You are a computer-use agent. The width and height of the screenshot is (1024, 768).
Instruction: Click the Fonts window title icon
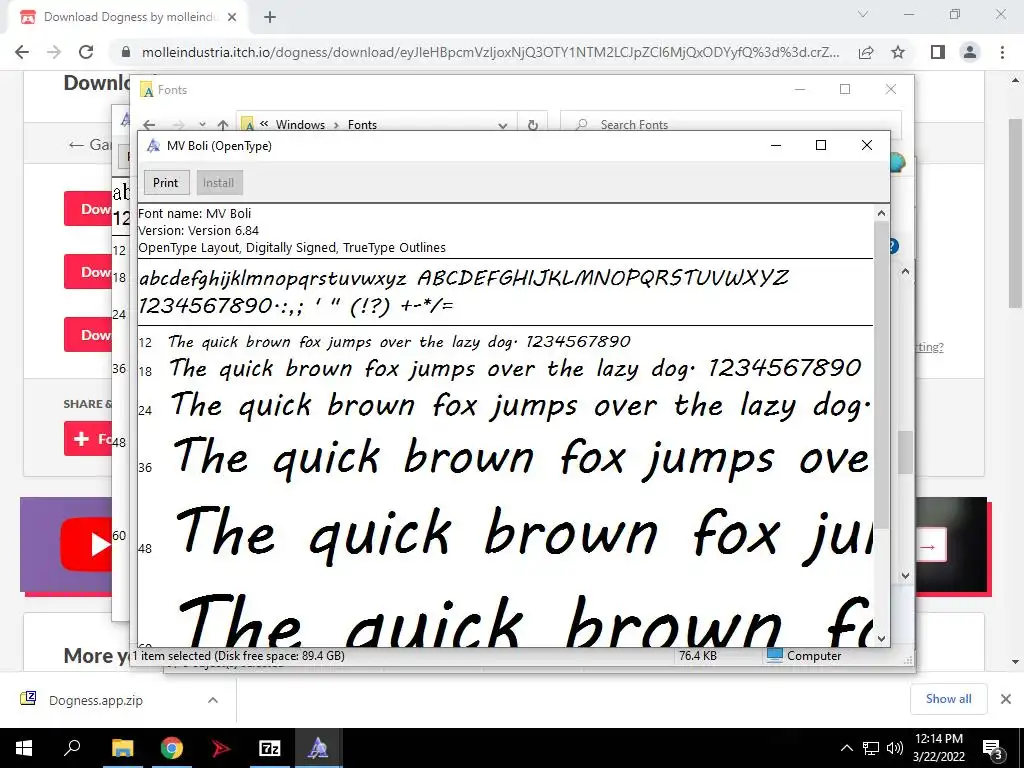click(x=147, y=89)
